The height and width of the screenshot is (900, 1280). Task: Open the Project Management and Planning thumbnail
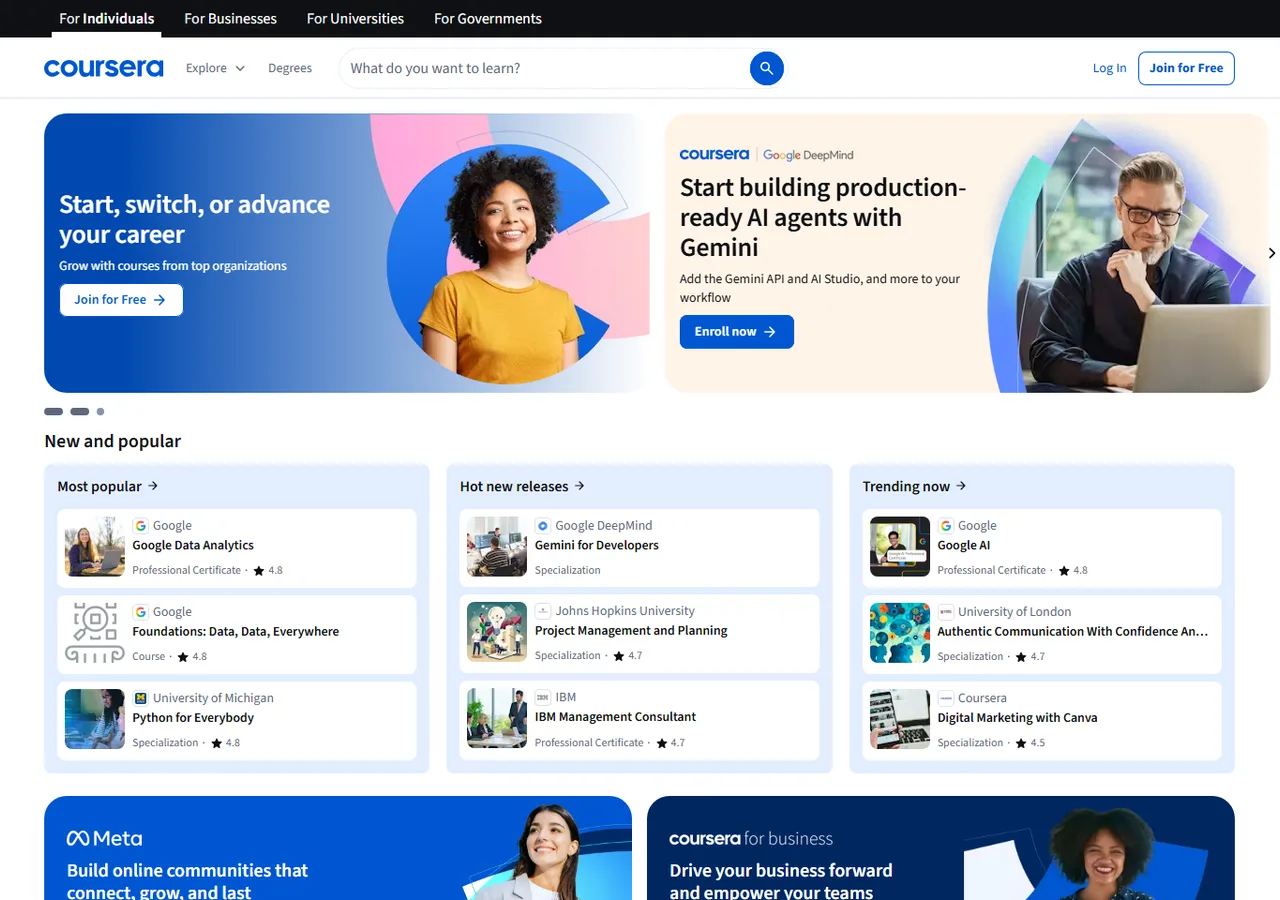497,632
